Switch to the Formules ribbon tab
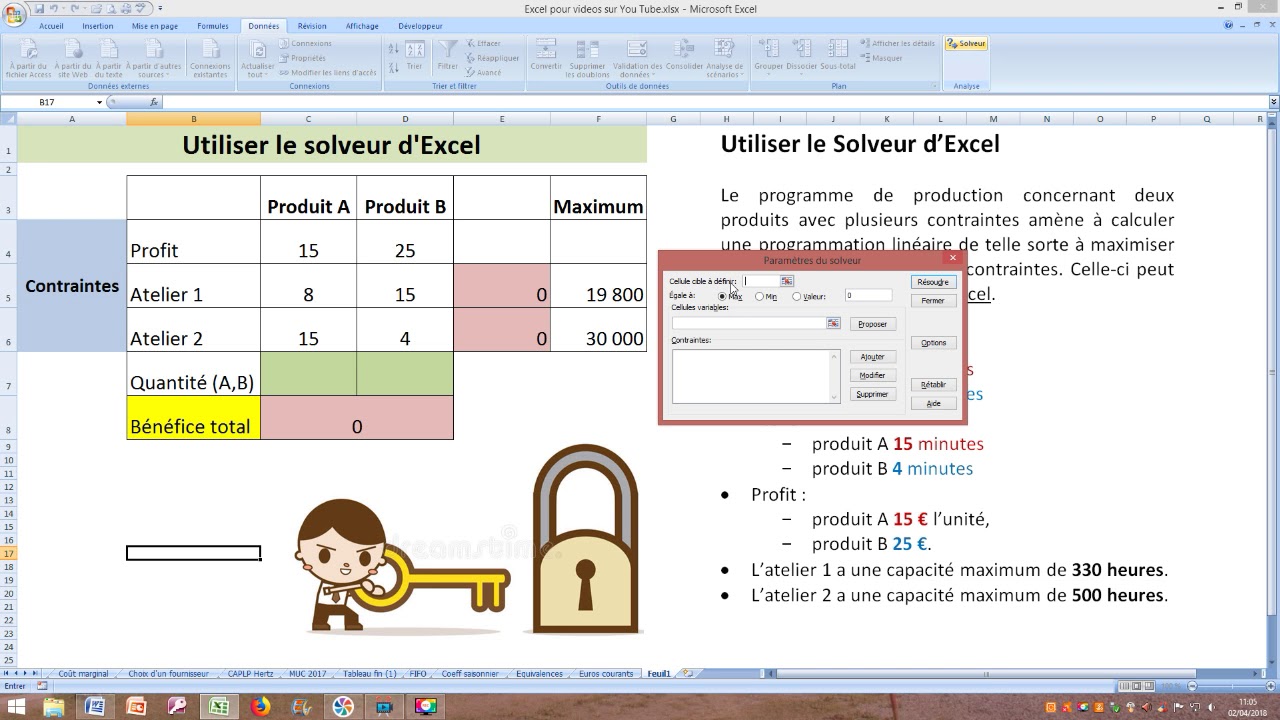 tap(213, 26)
